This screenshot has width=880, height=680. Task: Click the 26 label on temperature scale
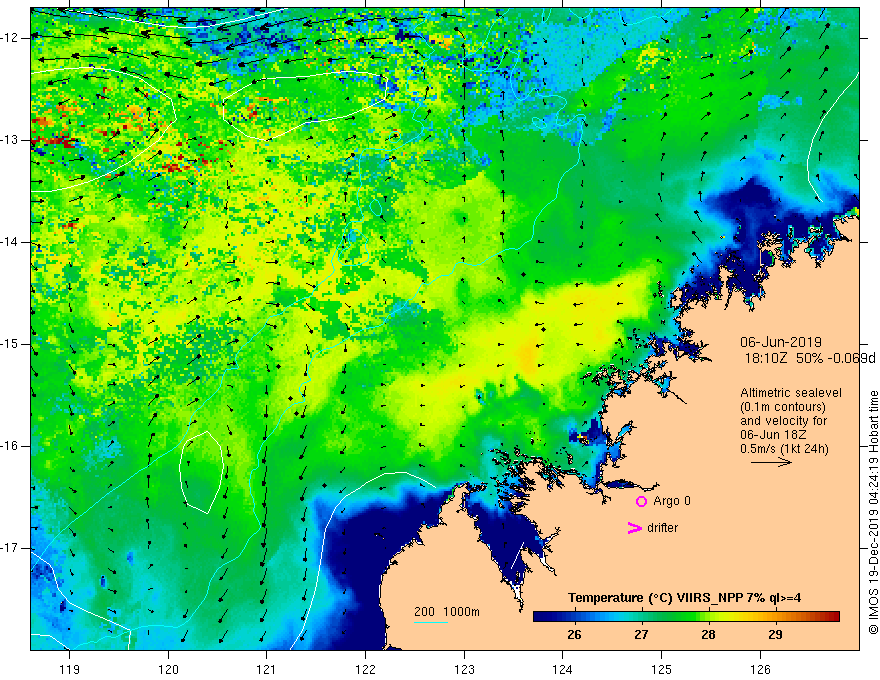click(574, 635)
